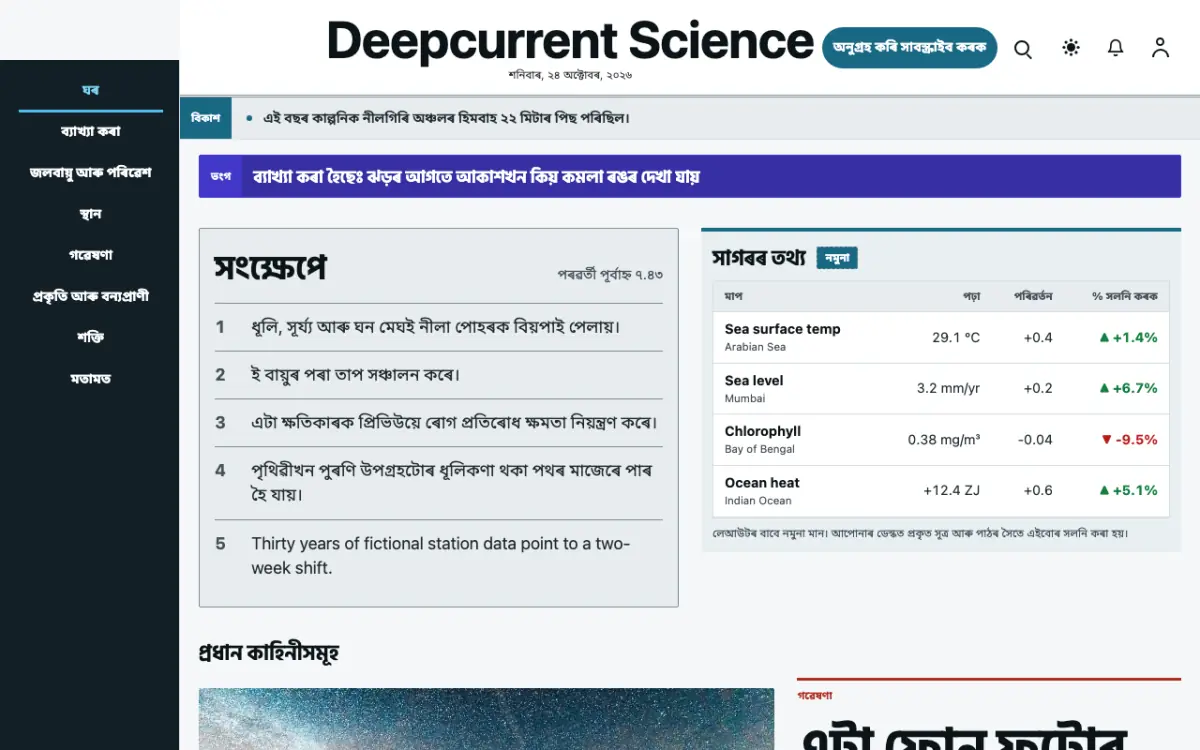Screen dimensions: 1200x750
Task: Open the Deepcurrent Science homepage title
Action: coord(570,41)
